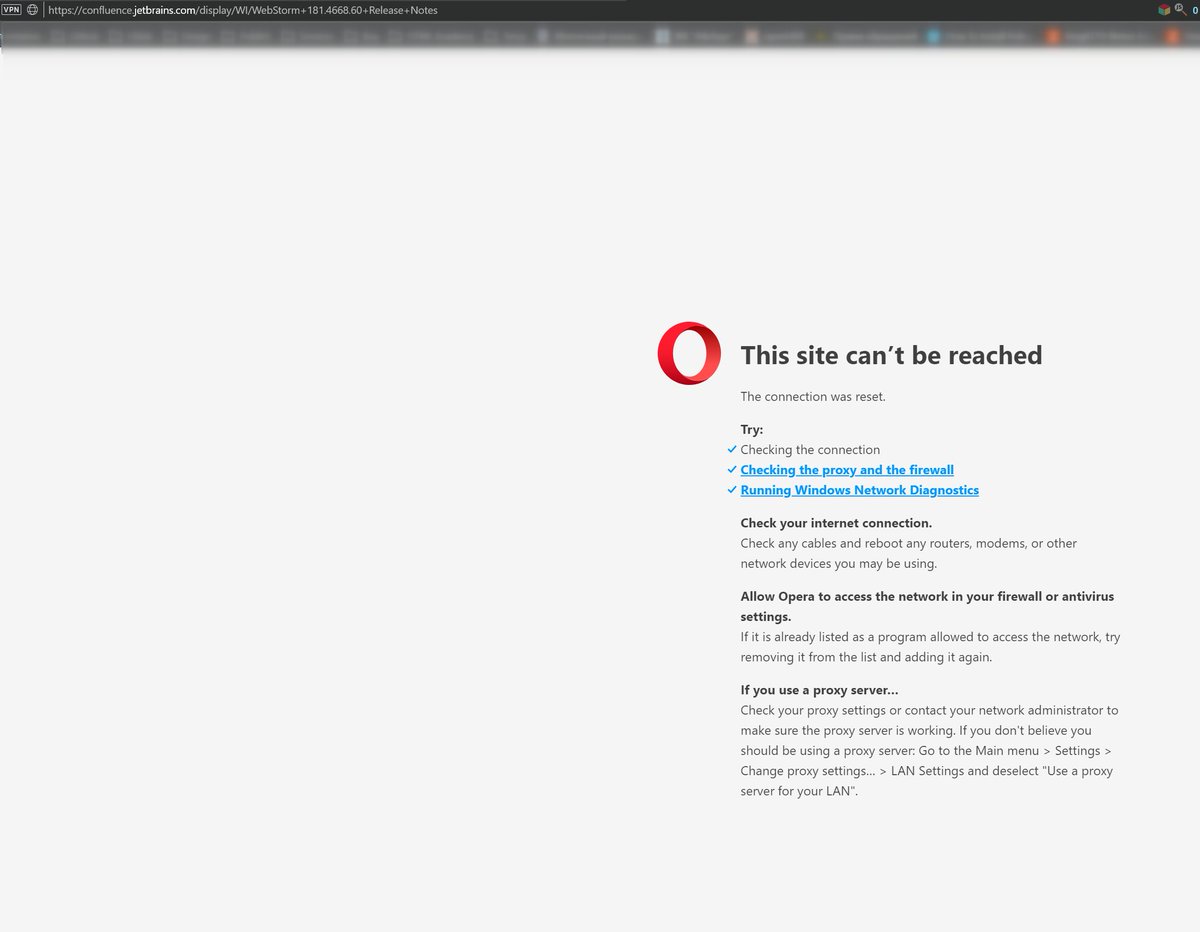Open the colored cube extension icon

[x=1164, y=10]
